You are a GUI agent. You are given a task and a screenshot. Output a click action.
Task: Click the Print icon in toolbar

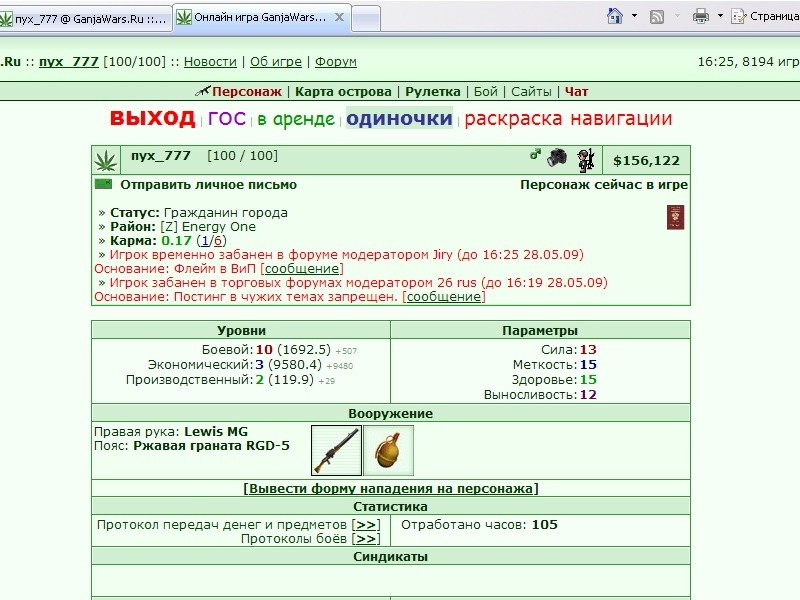(x=701, y=16)
